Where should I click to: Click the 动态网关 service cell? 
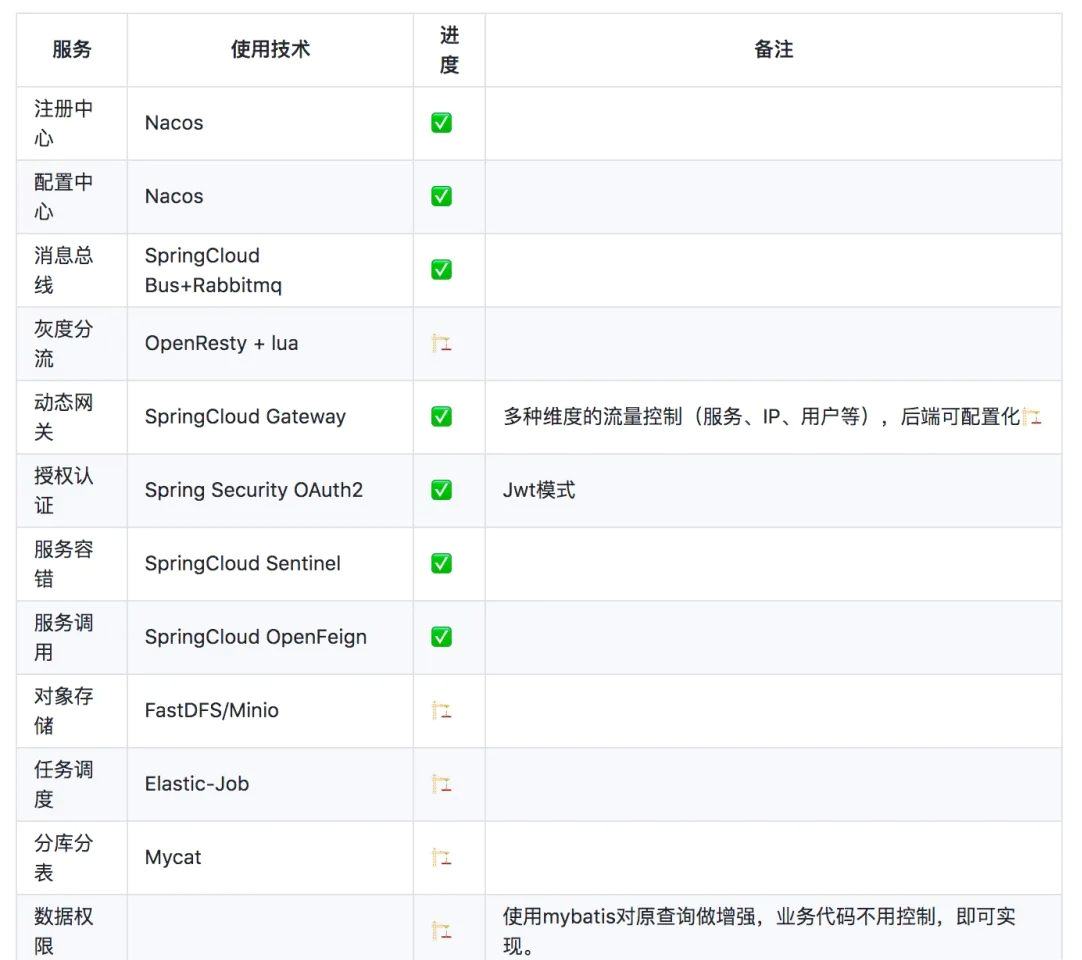coord(72,417)
